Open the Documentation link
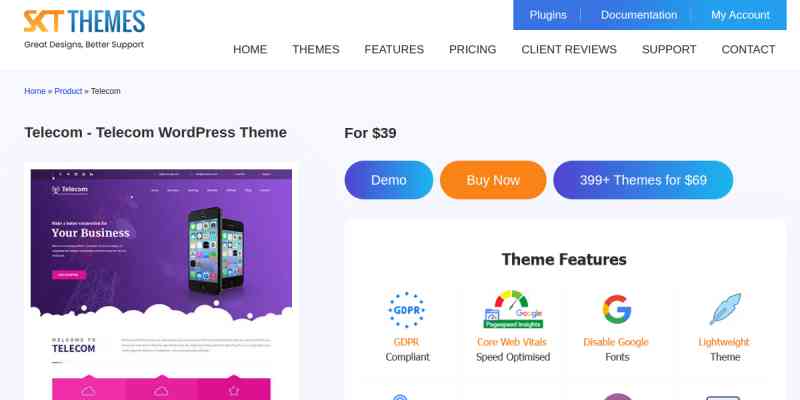The image size is (800, 400). click(x=639, y=15)
